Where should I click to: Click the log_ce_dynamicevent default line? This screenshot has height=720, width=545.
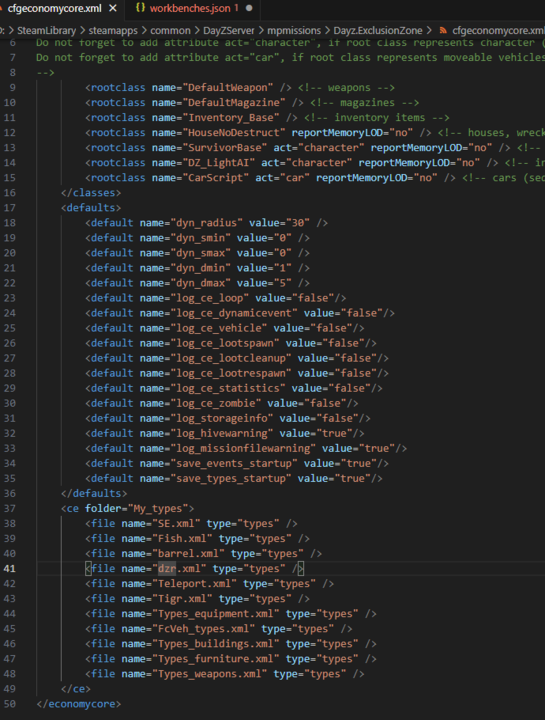240,313
